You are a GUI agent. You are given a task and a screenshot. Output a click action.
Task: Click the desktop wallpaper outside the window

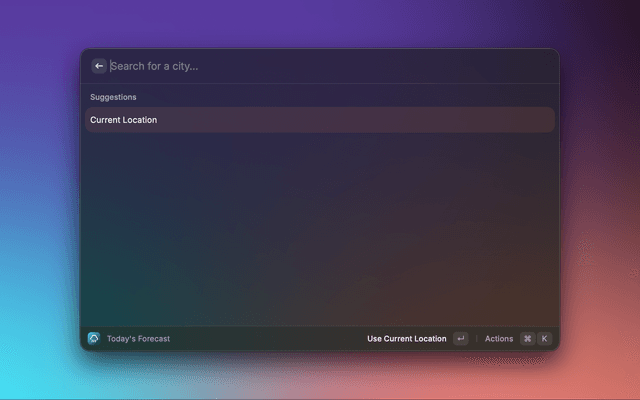coord(40,200)
